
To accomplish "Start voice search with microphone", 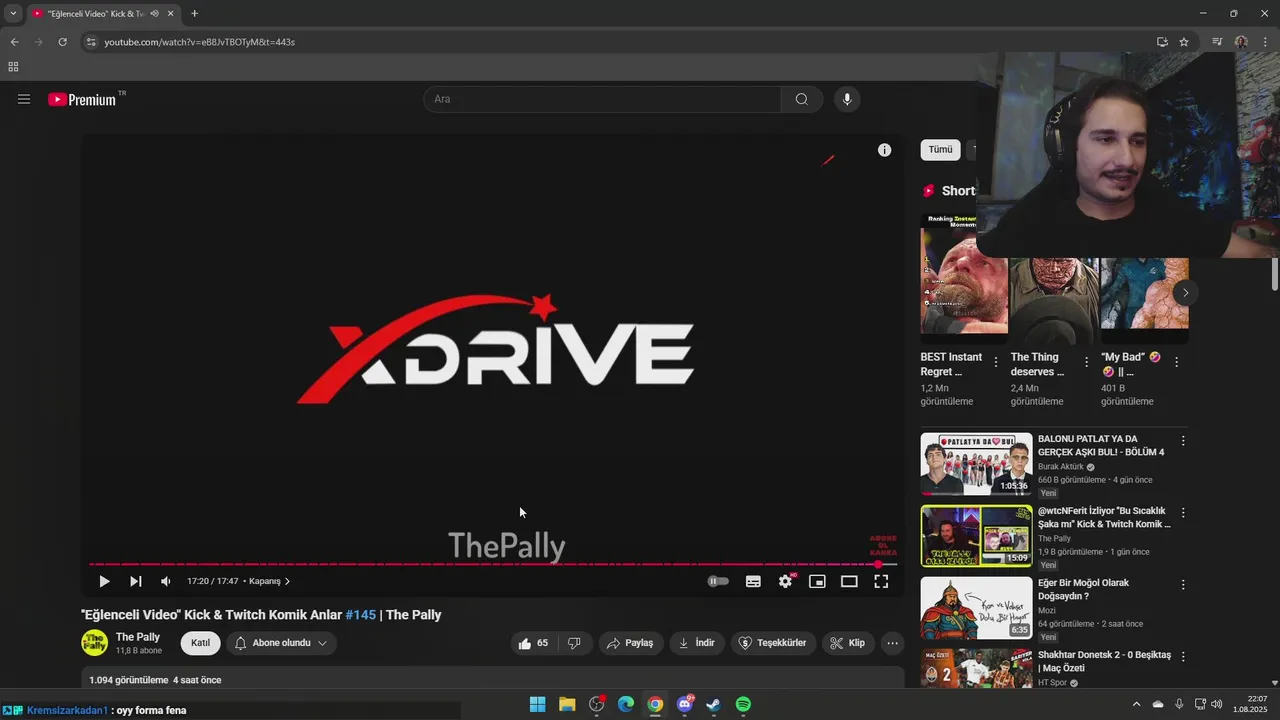I will coord(847,99).
